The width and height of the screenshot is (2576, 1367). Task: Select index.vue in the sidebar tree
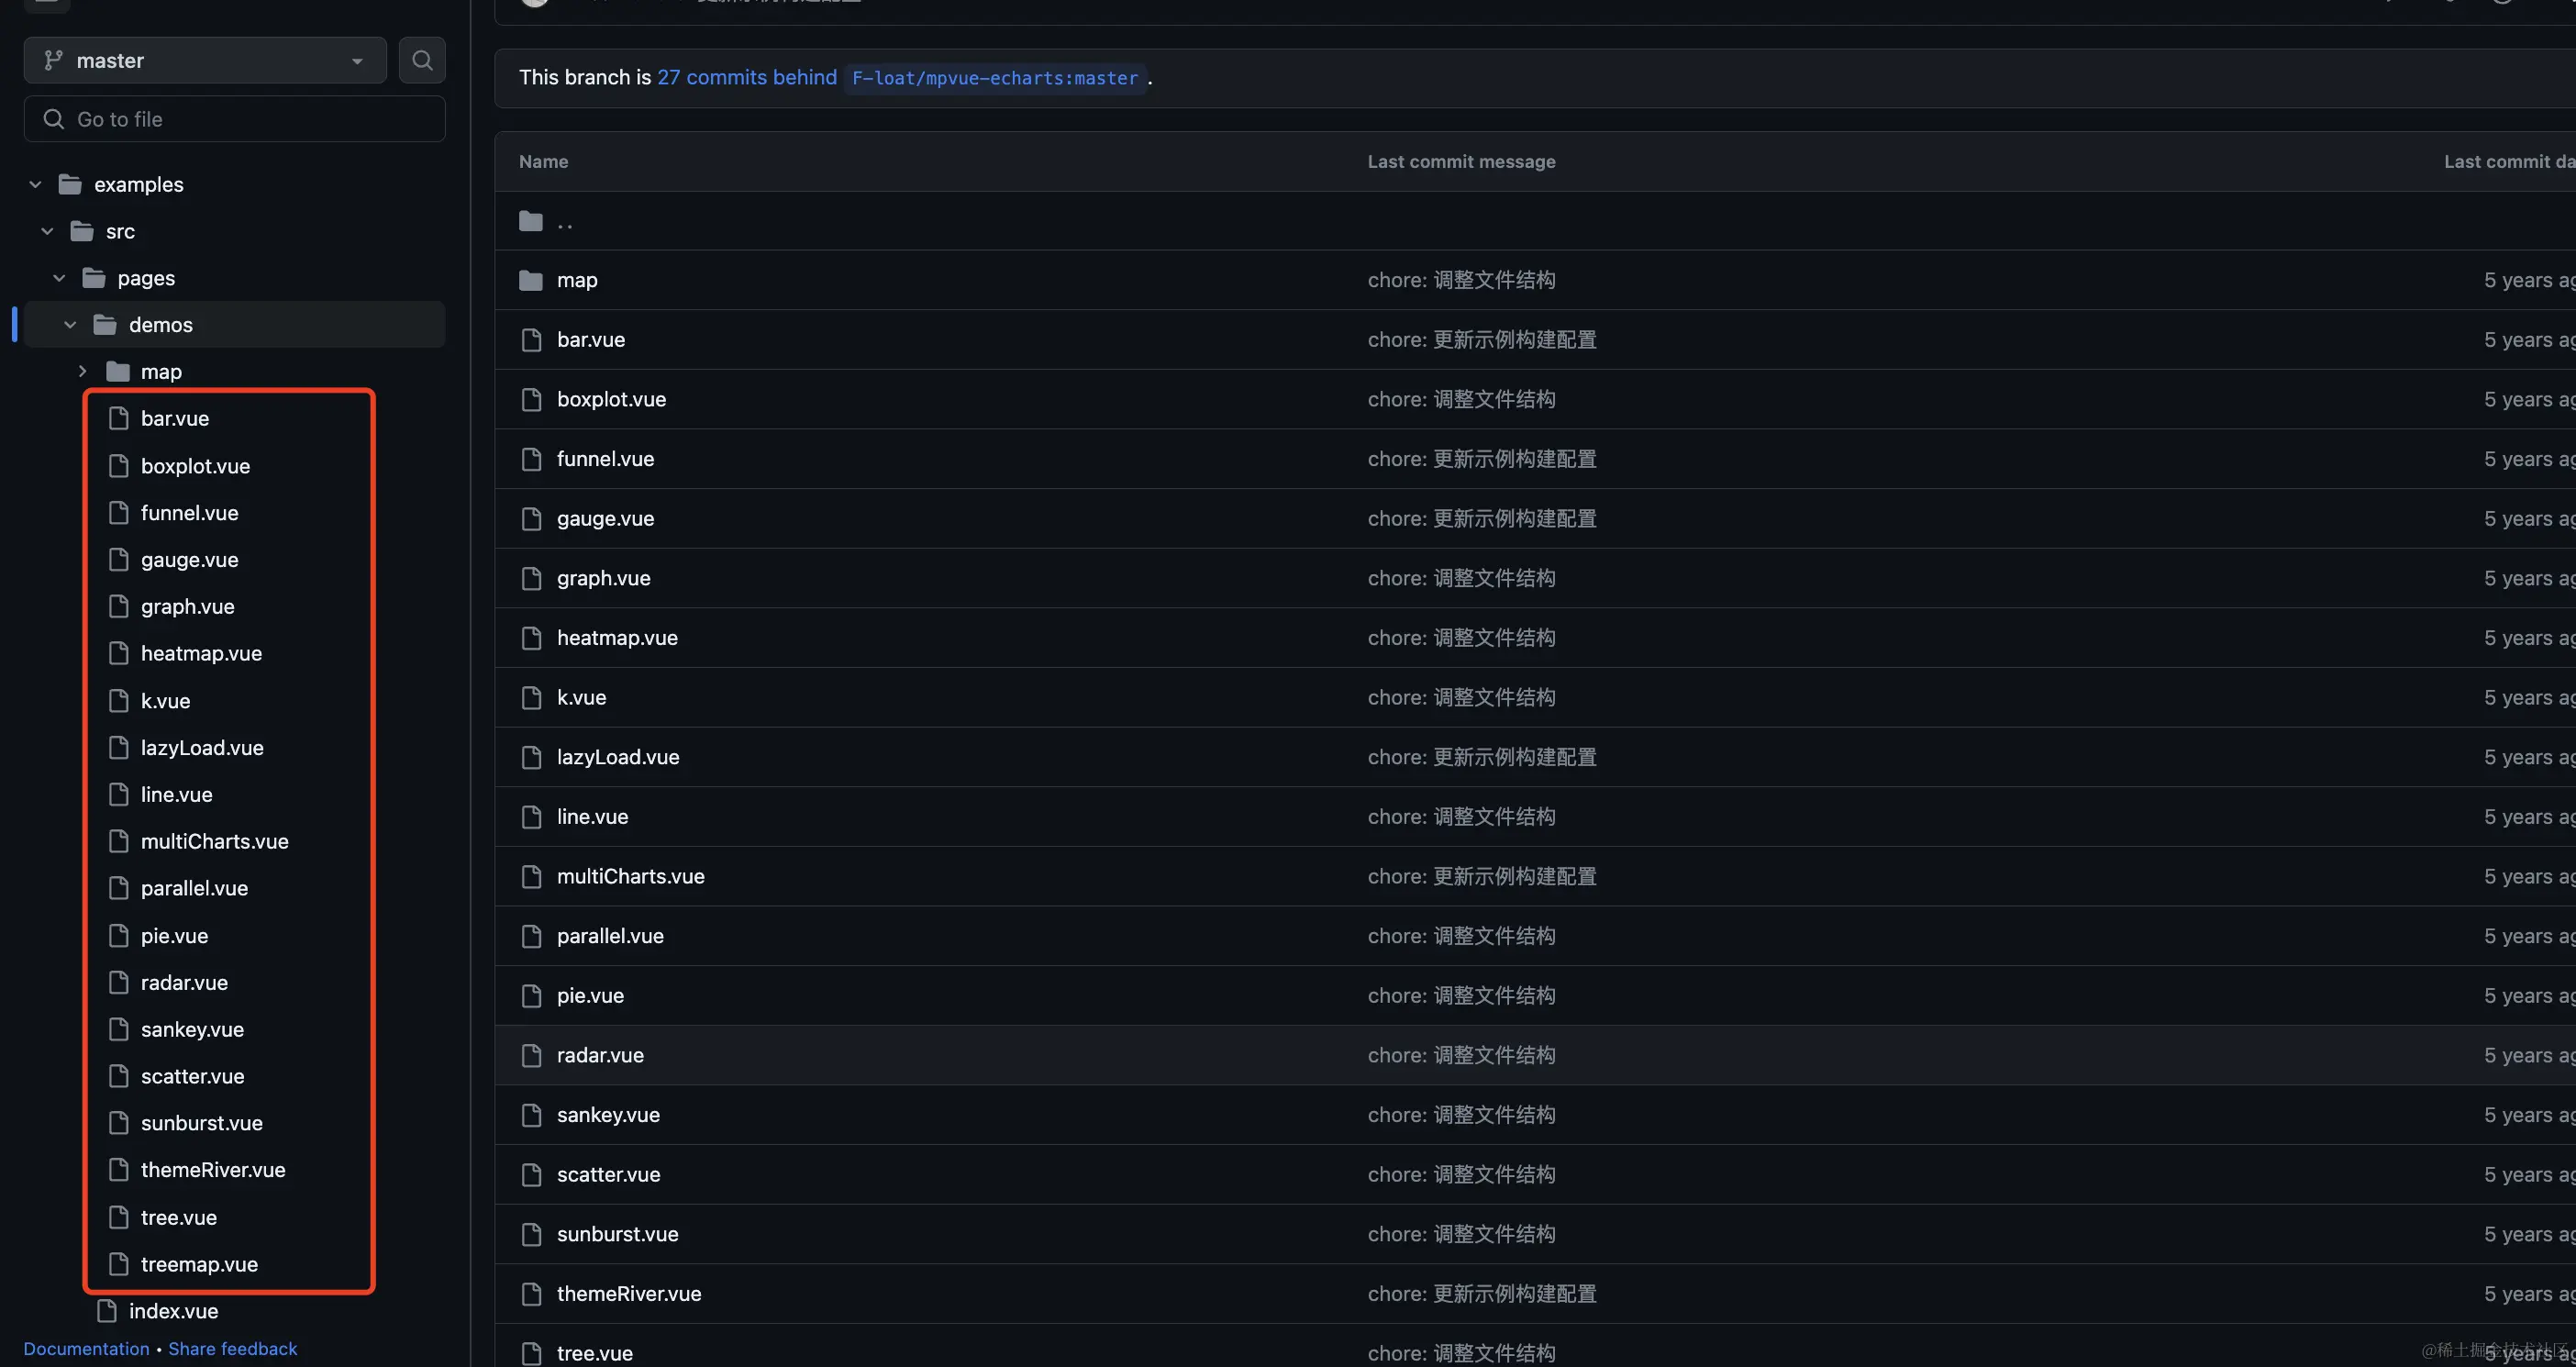coord(173,1311)
